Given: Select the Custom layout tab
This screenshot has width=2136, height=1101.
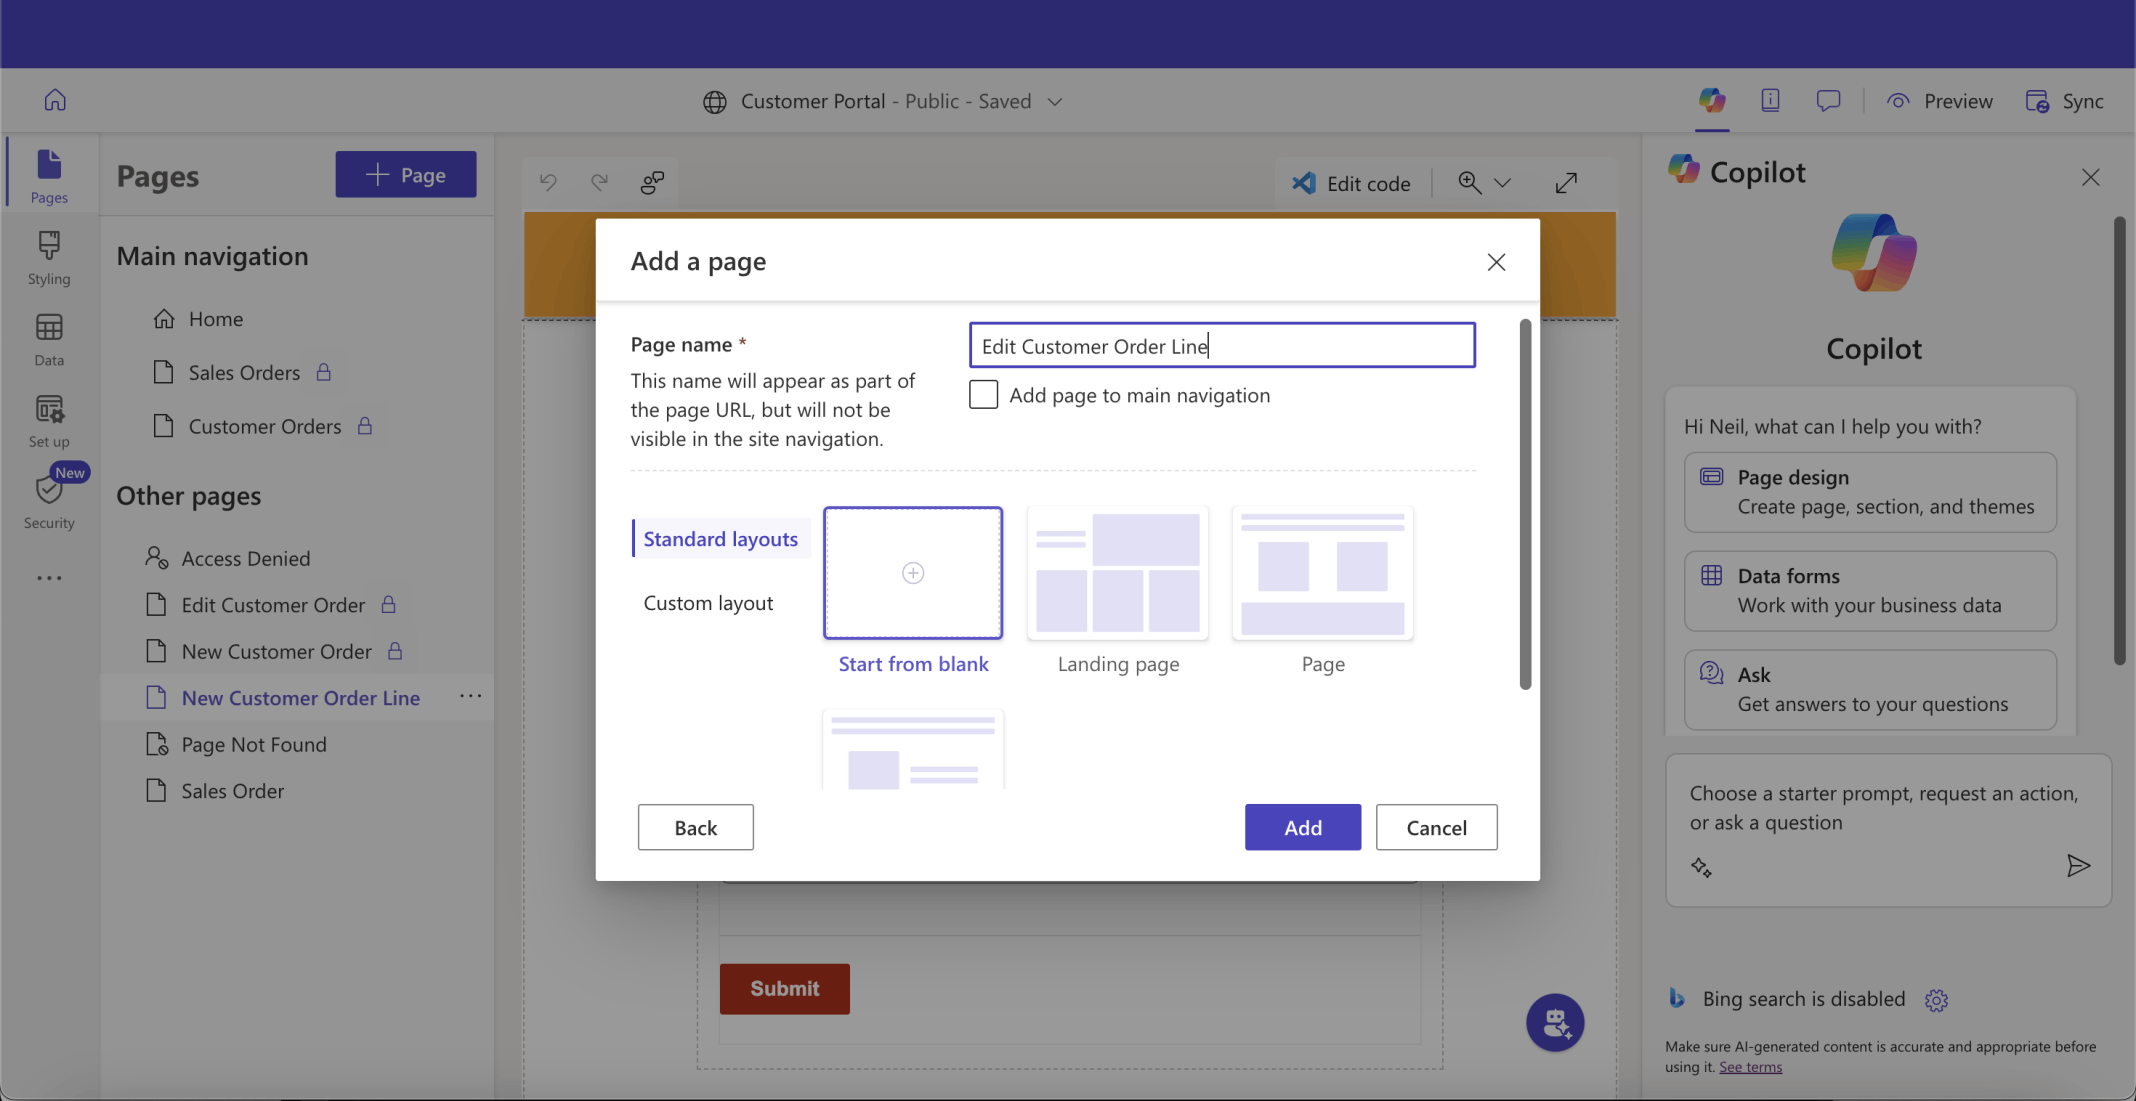Looking at the screenshot, I should point(708,603).
